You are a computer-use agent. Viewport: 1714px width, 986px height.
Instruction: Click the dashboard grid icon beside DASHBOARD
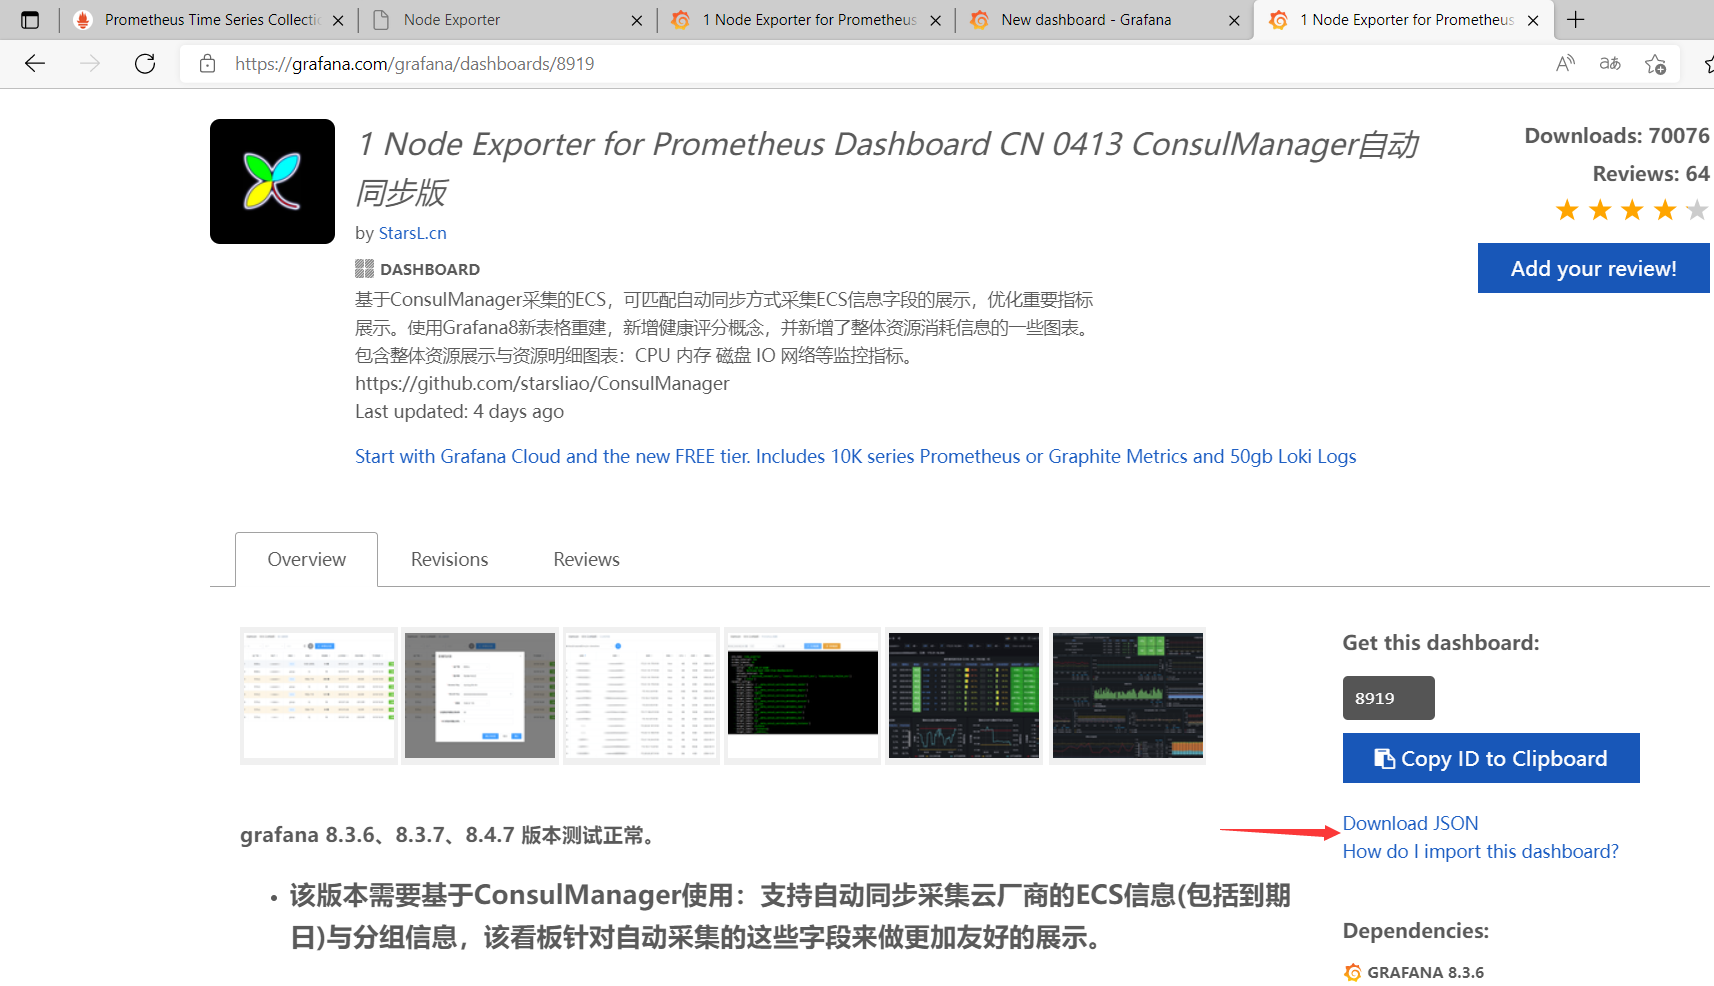[364, 269]
